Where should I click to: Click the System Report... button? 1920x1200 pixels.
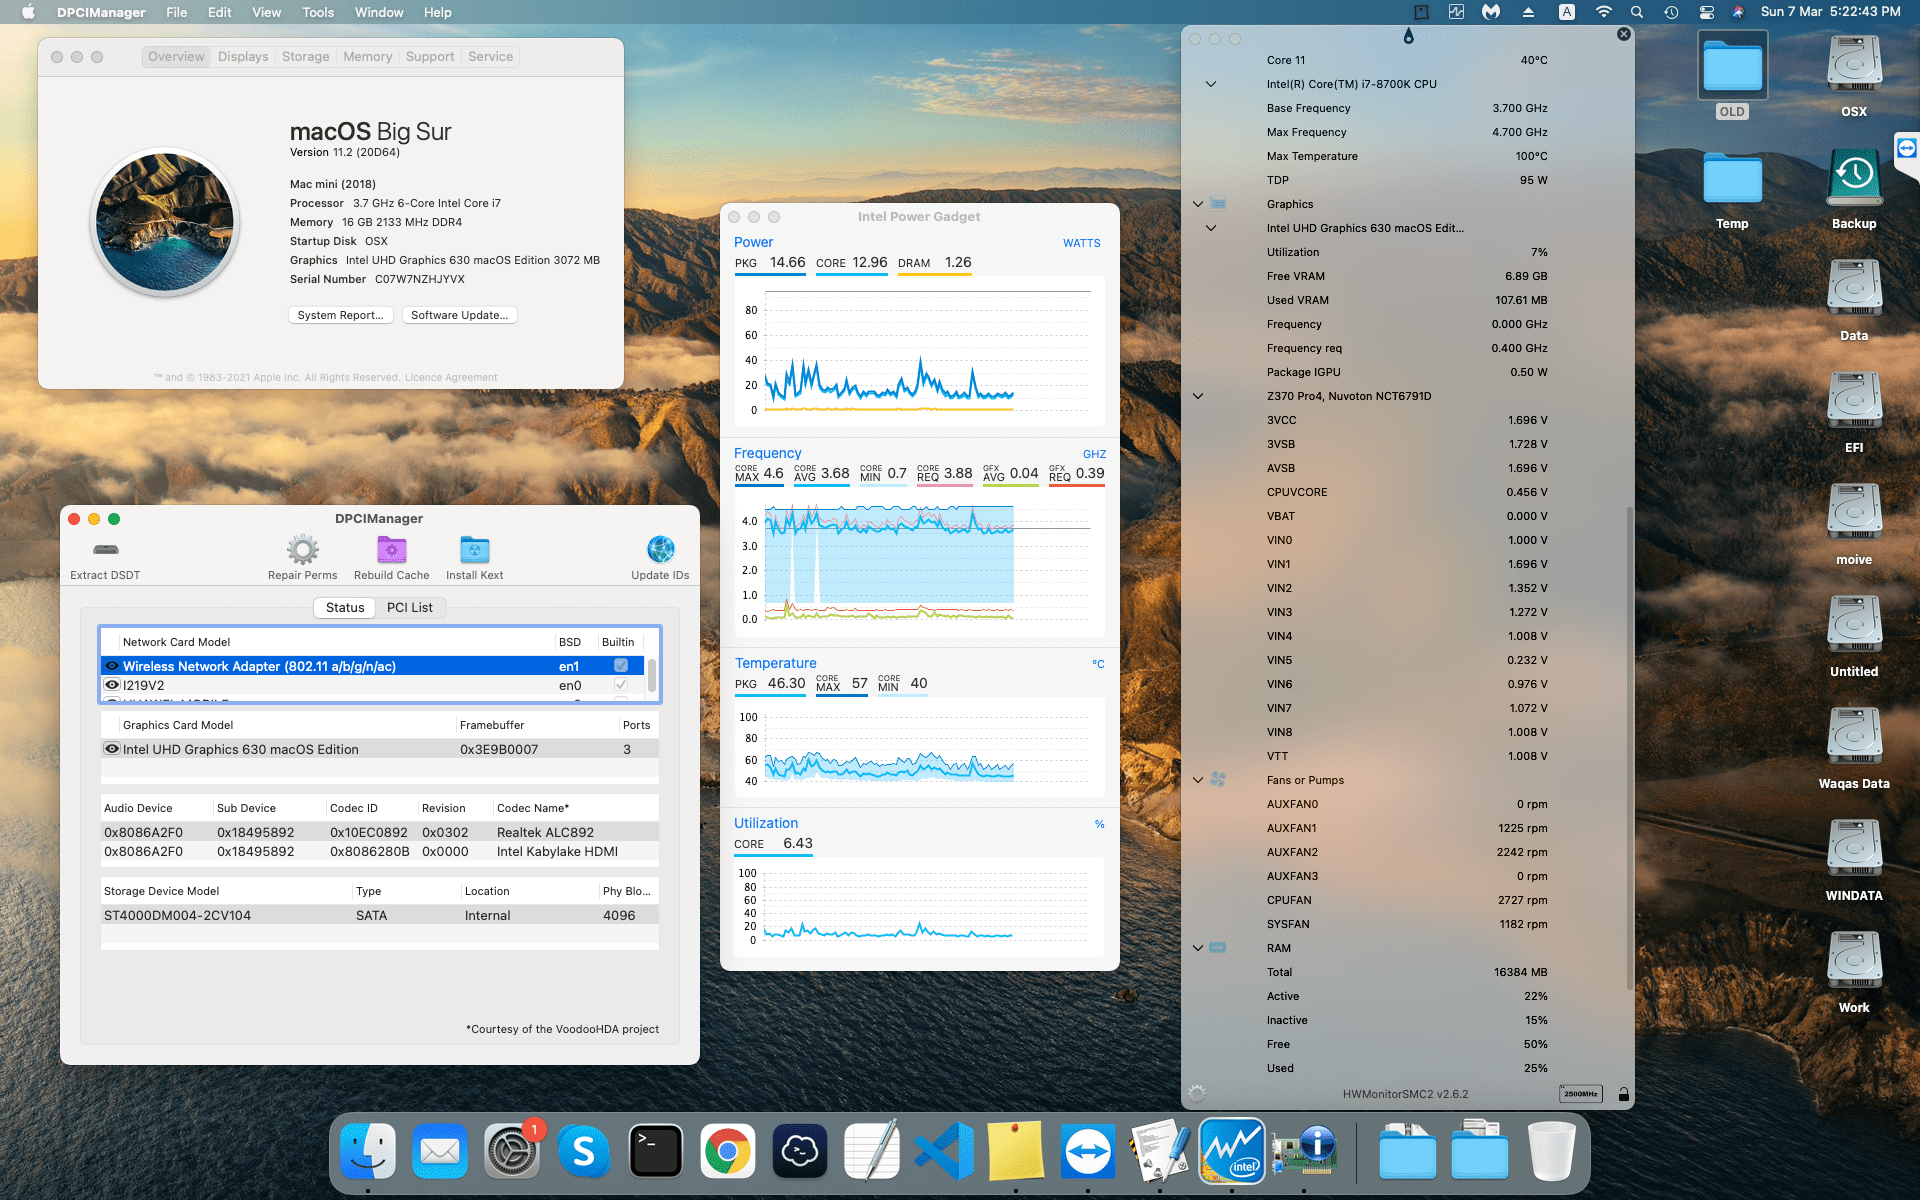[341, 315]
